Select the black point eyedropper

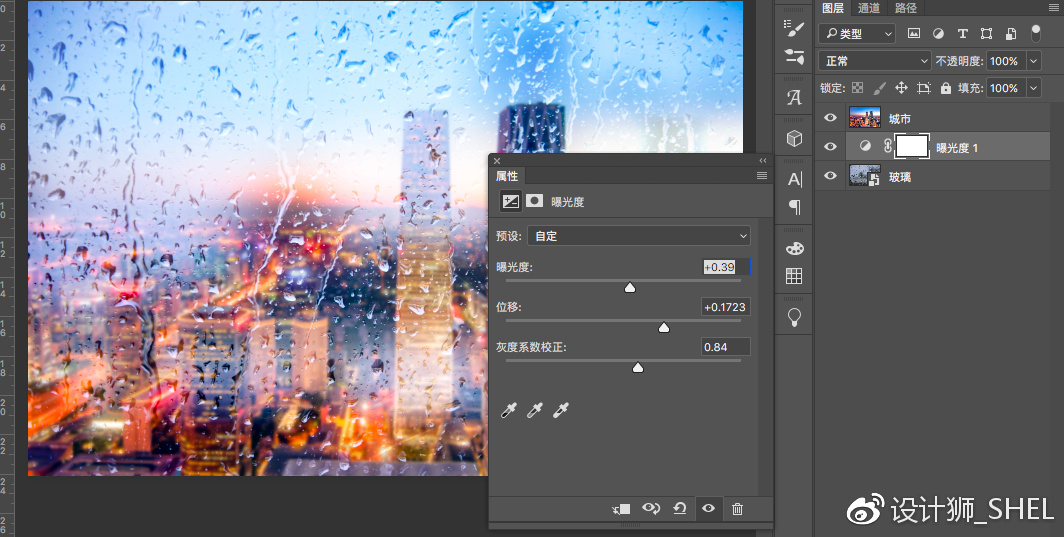pos(508,409)
